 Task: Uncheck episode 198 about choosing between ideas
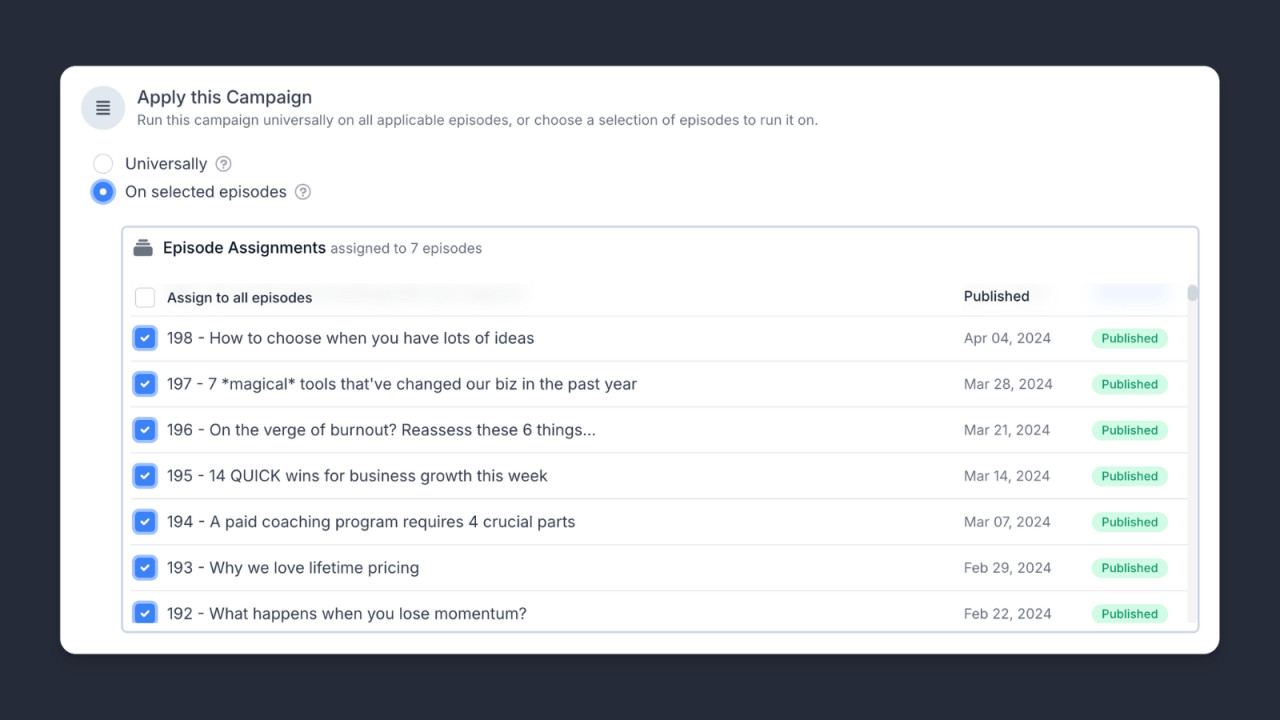click(145, 338)
